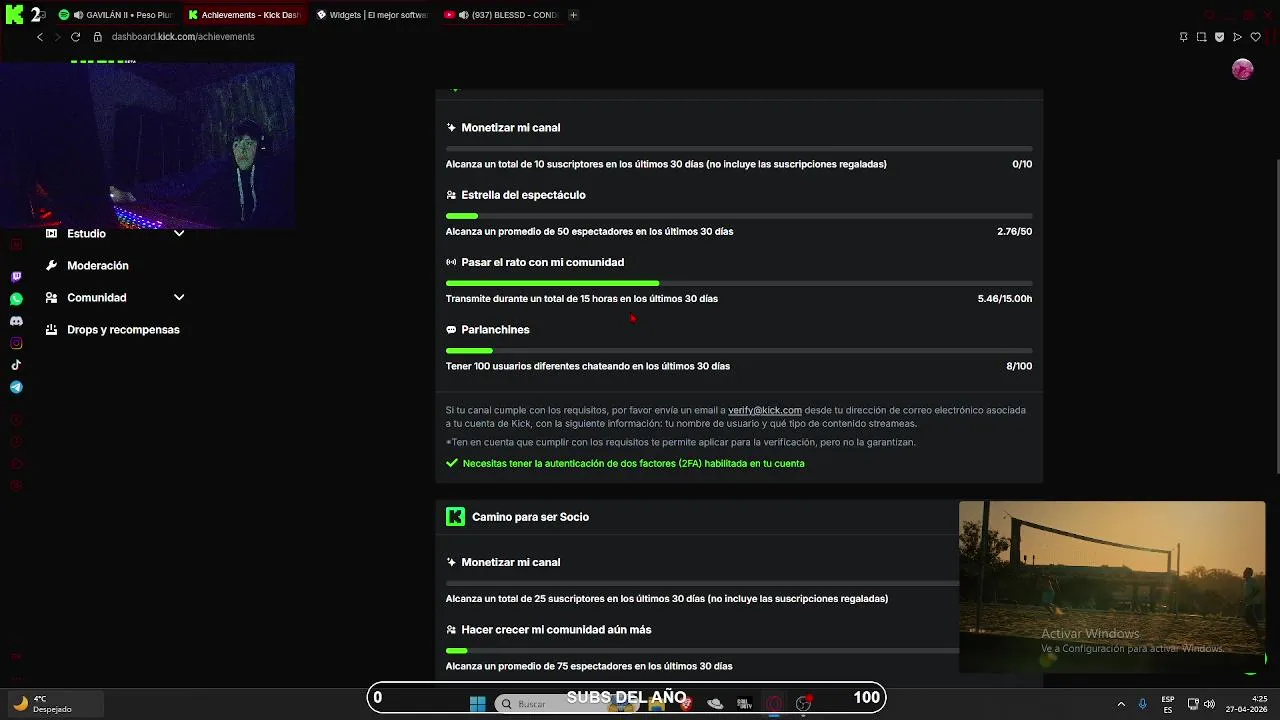Switch to the Widgets browser tab
This screenshot has width=1280, height=720.
pos(372,15)
